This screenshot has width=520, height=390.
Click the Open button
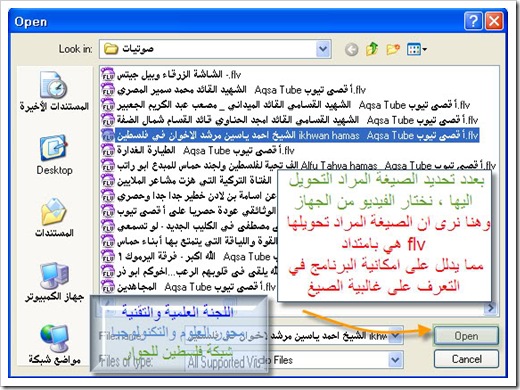466,336
